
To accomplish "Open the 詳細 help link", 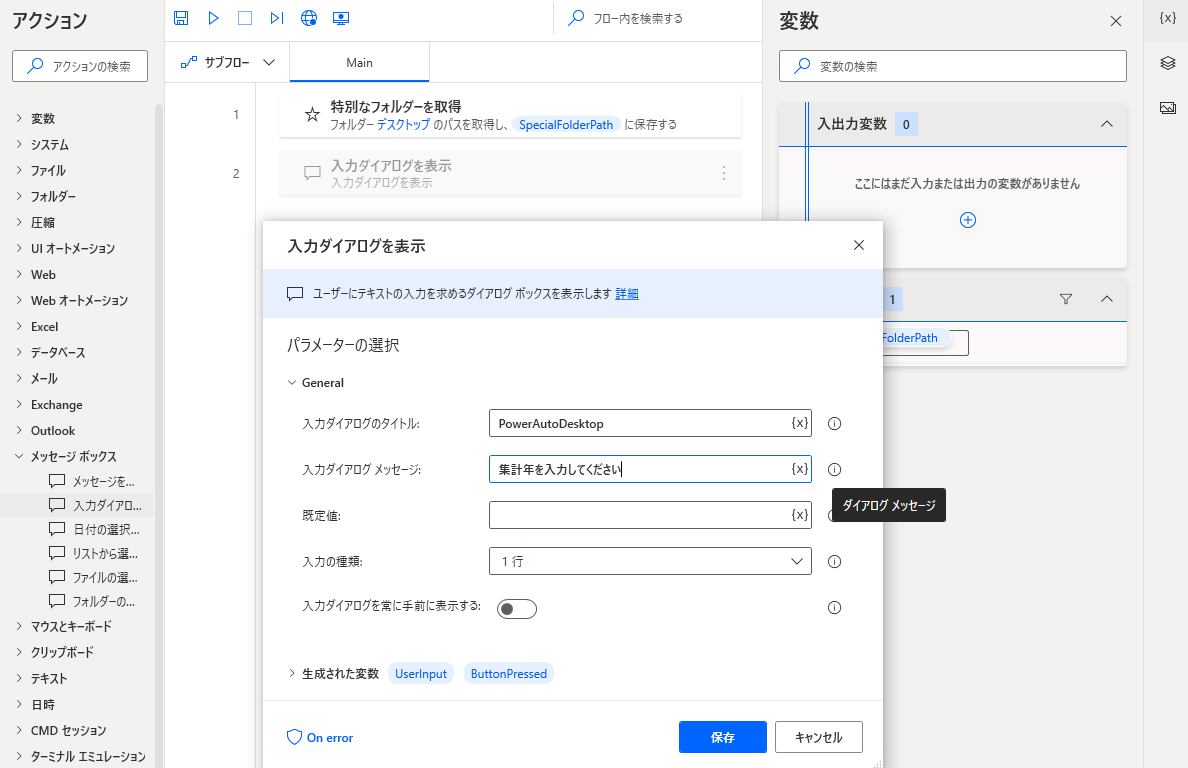I will 627,294.
